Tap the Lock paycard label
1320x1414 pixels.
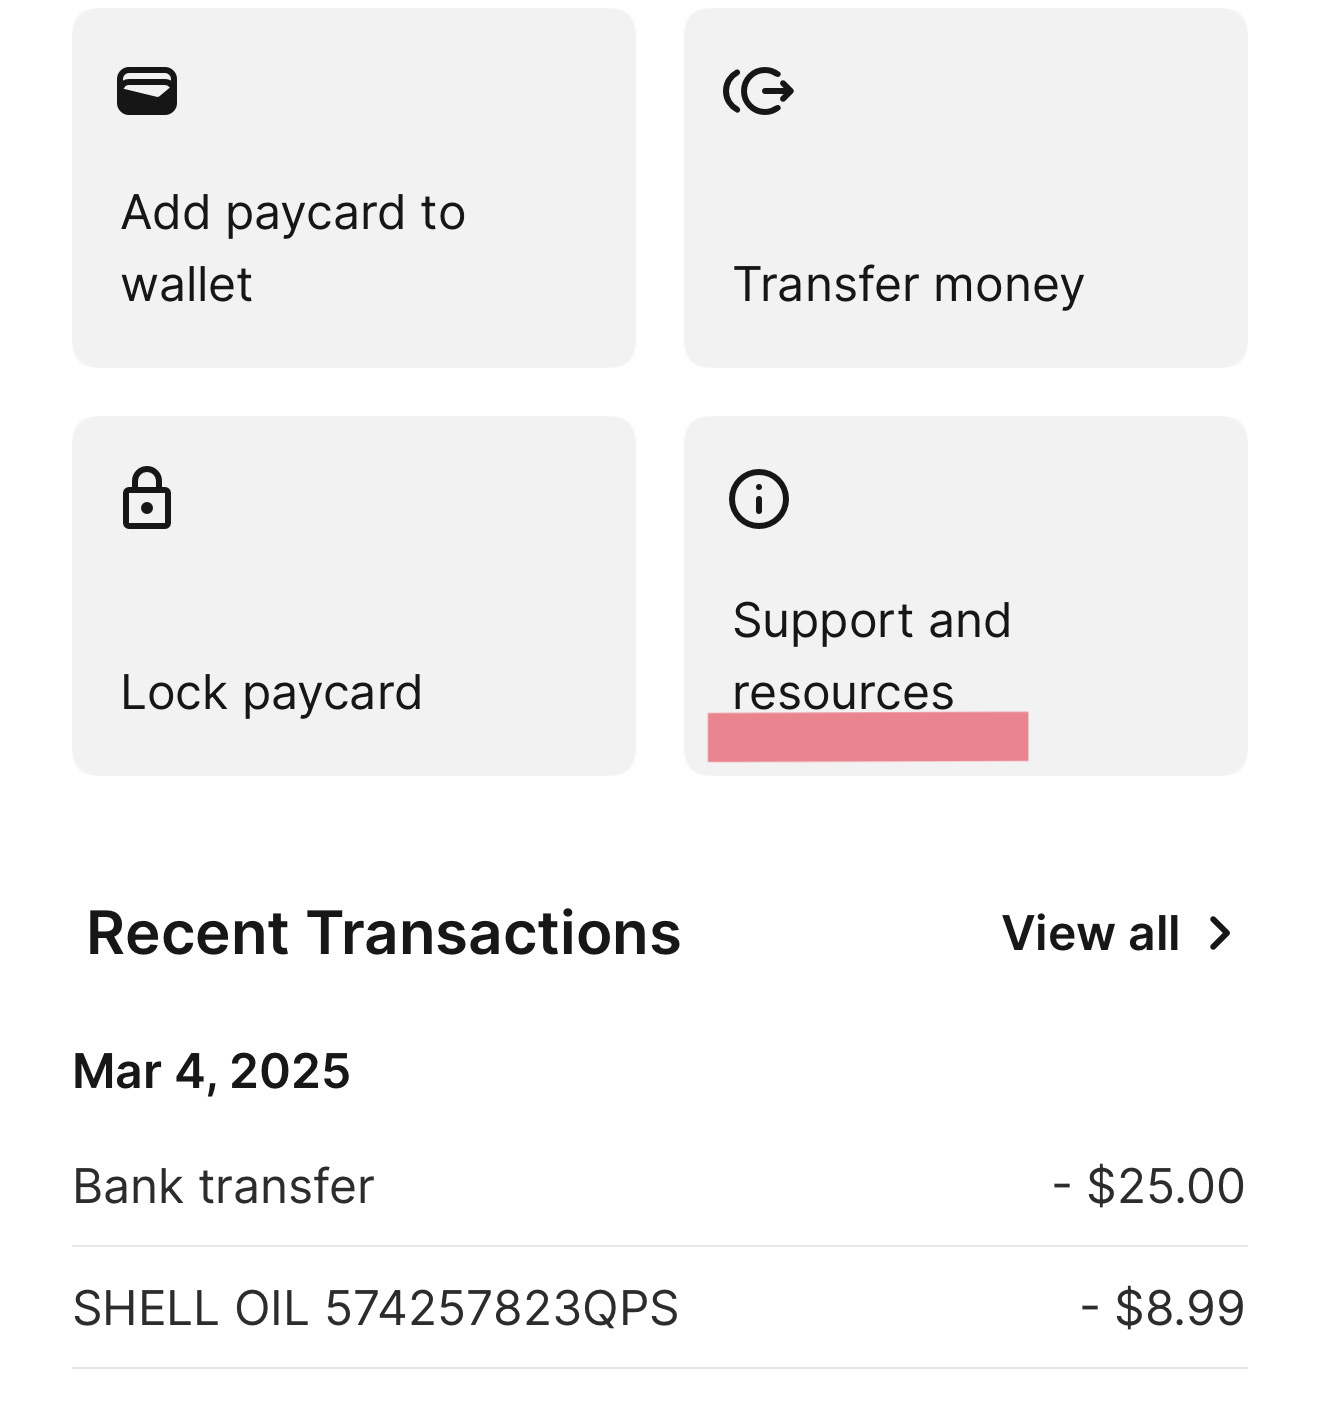click(272, 692)
